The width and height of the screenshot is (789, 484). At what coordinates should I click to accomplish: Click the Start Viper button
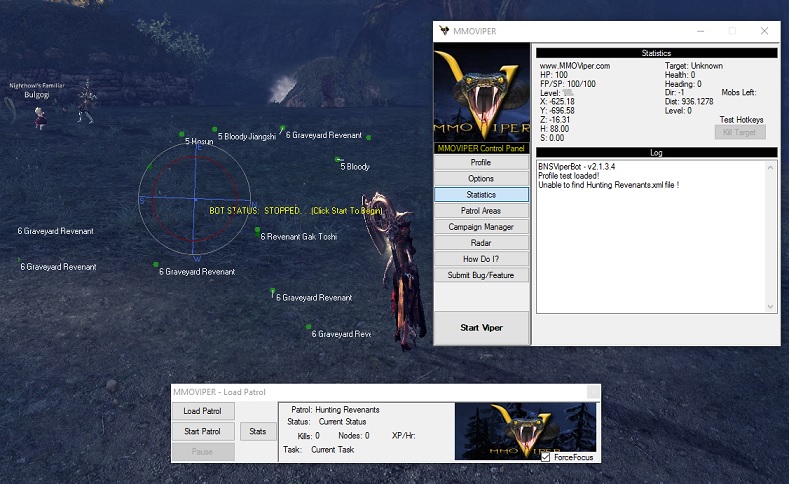coord(481,328)
